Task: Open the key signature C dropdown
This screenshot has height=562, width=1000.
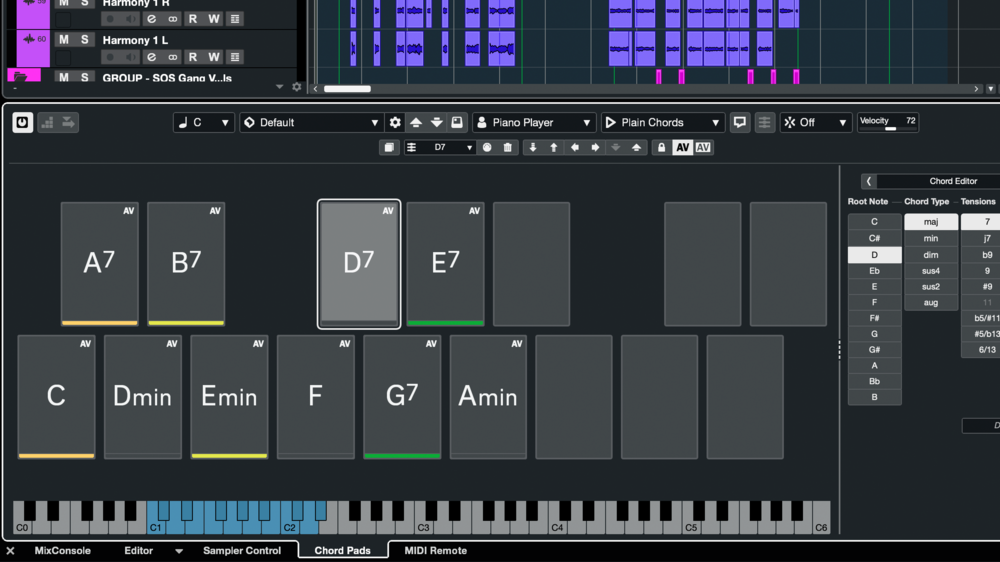Action: pyautogui.click(x=204, y=122)
